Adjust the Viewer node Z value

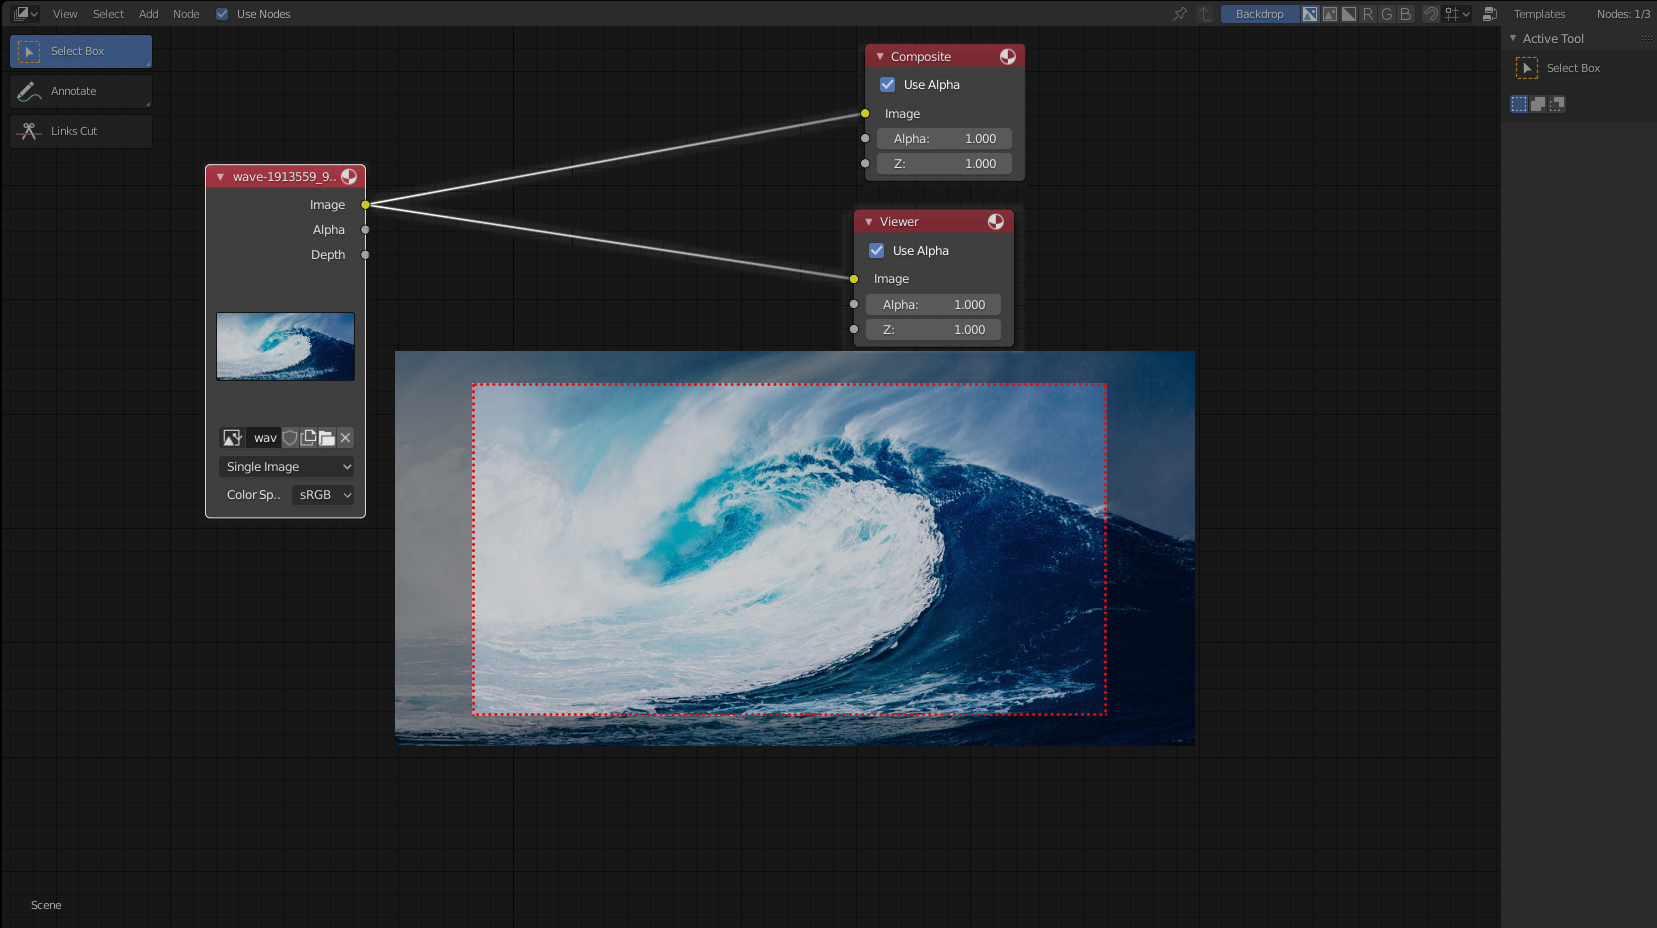coord(933,330)
